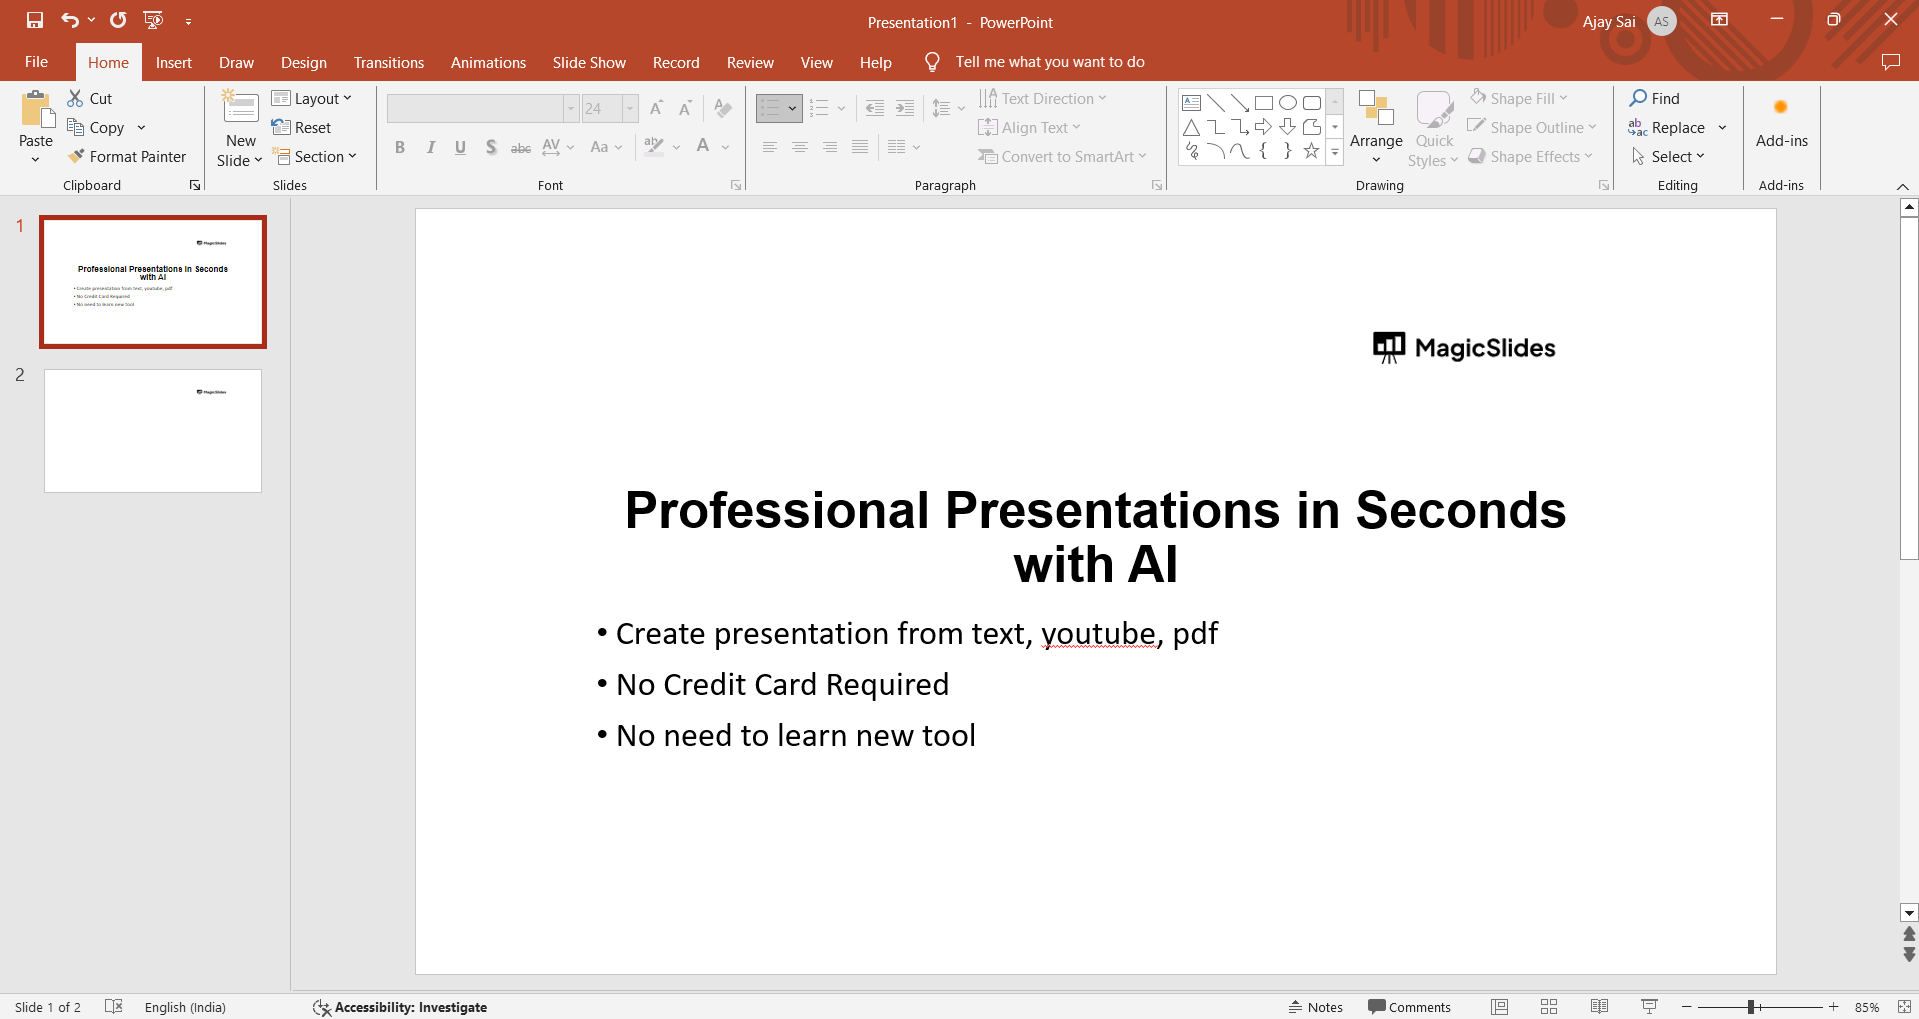
Task: Toggle the Notes pane in the status bar
Action: pos(1316,1007)
